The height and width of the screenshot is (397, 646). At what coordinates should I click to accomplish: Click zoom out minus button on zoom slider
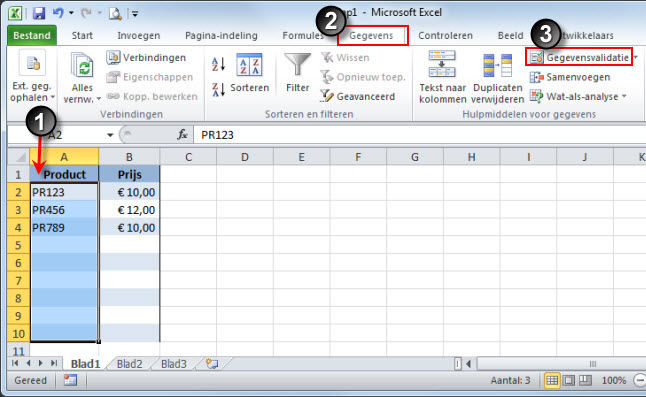(640, 380)
